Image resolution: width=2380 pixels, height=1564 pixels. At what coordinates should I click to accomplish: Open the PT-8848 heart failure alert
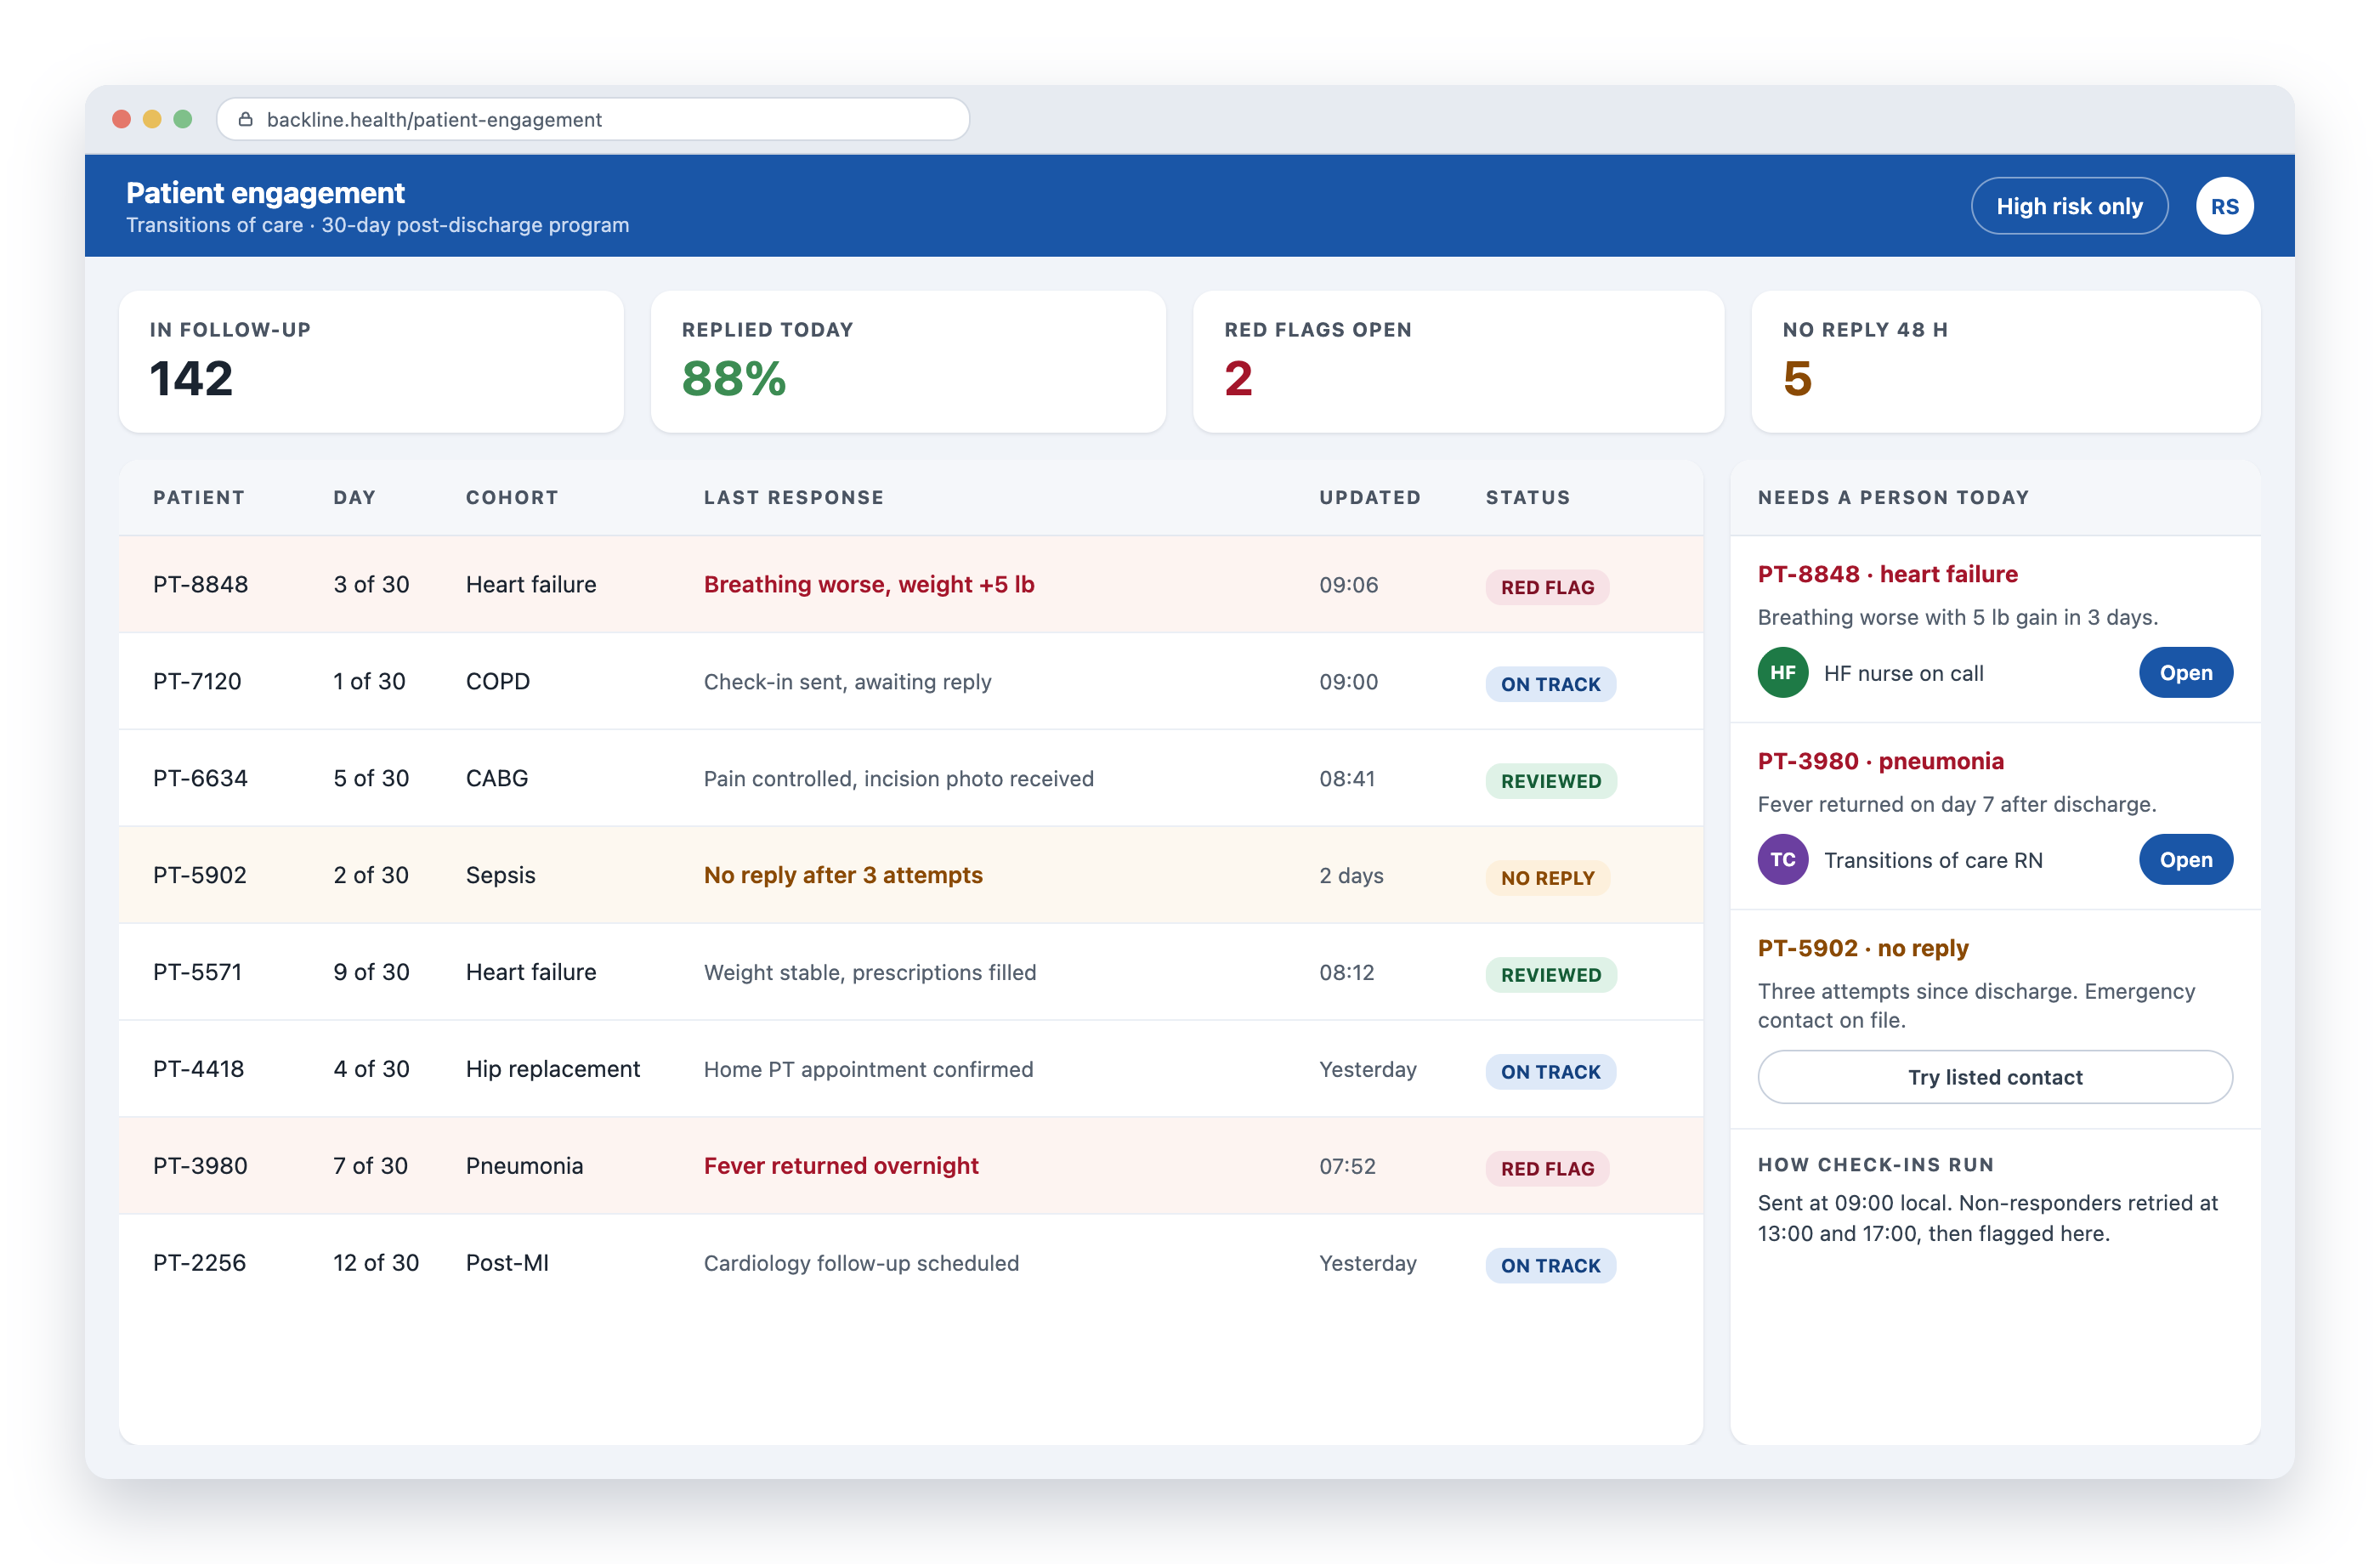pos(2185,673)
